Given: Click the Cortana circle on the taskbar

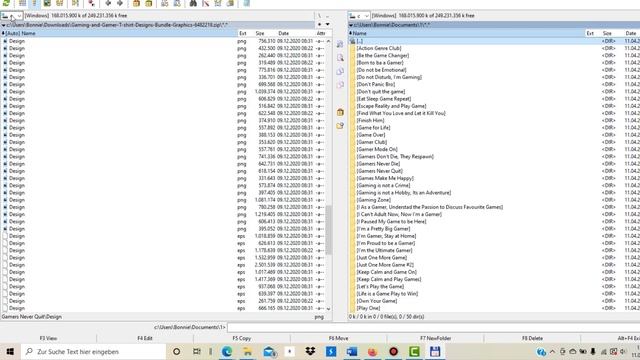Looking at the screenshot, I should pyautogui.click(x=176, y=351).
